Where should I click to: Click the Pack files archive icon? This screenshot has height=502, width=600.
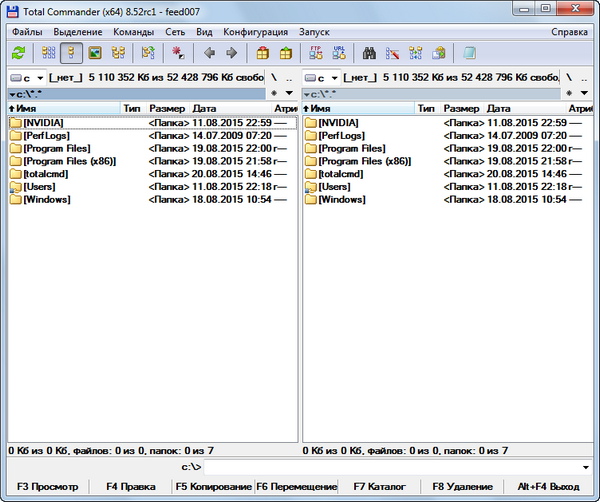(263, 53)
